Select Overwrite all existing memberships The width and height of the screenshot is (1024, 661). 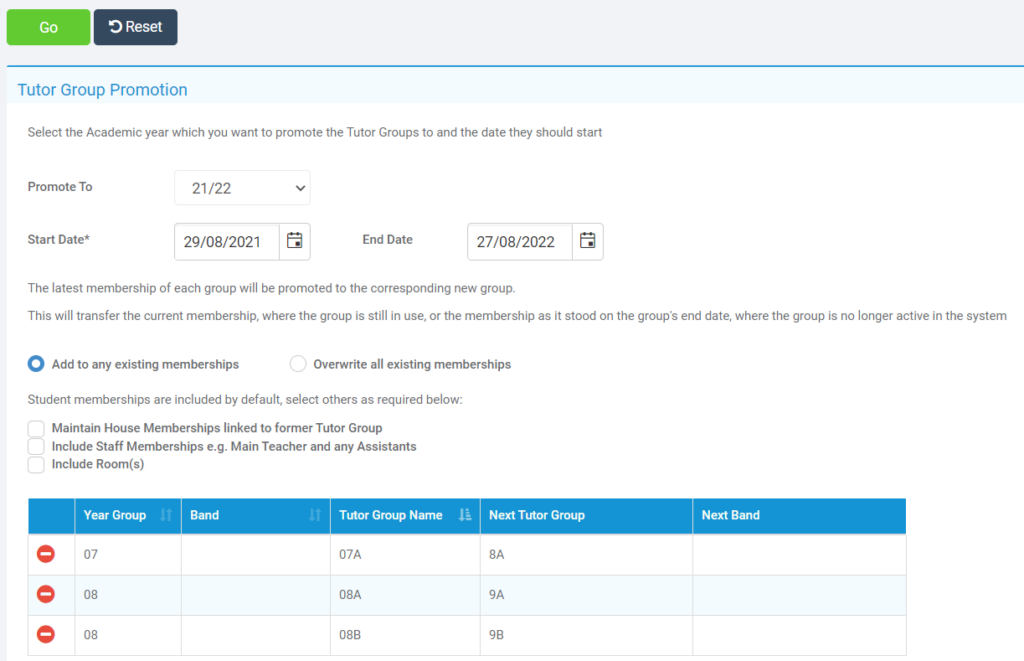[x=298, y=364]
